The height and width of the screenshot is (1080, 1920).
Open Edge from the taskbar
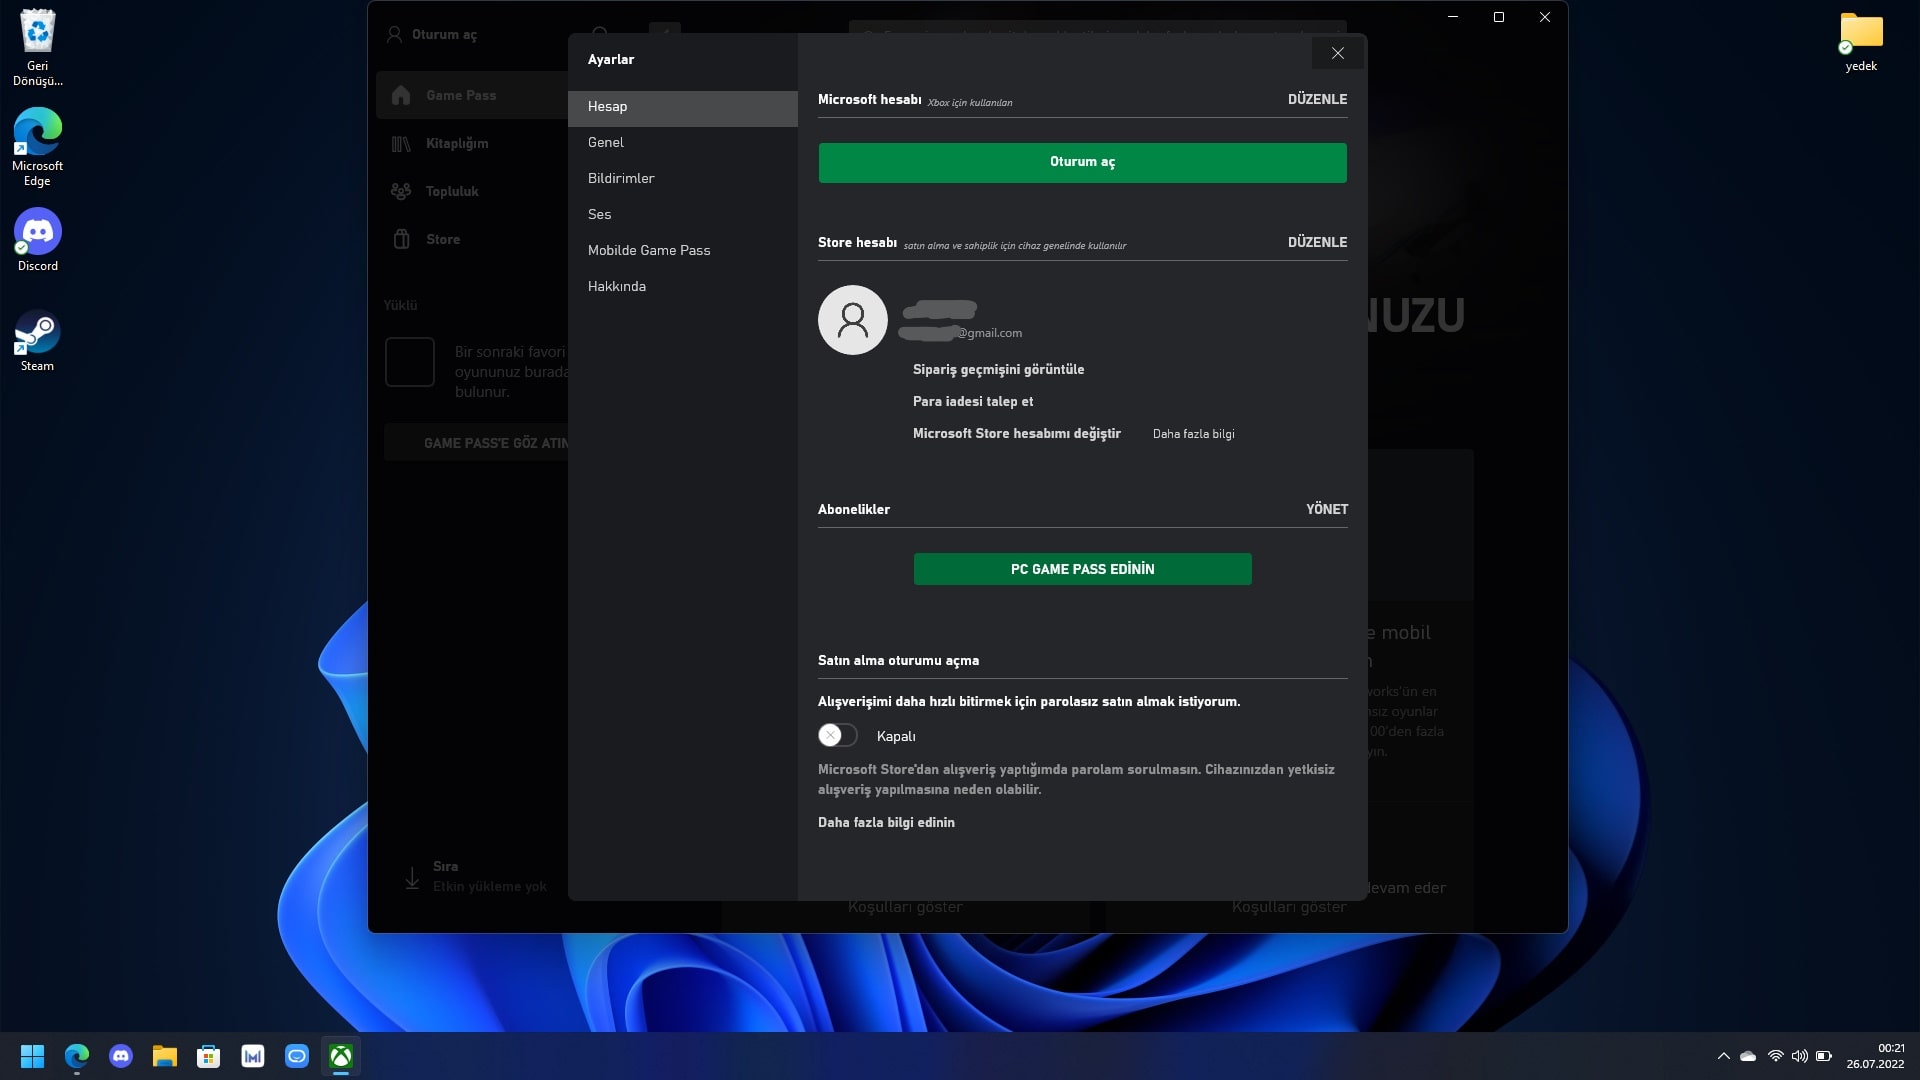tap(77, 1056)
